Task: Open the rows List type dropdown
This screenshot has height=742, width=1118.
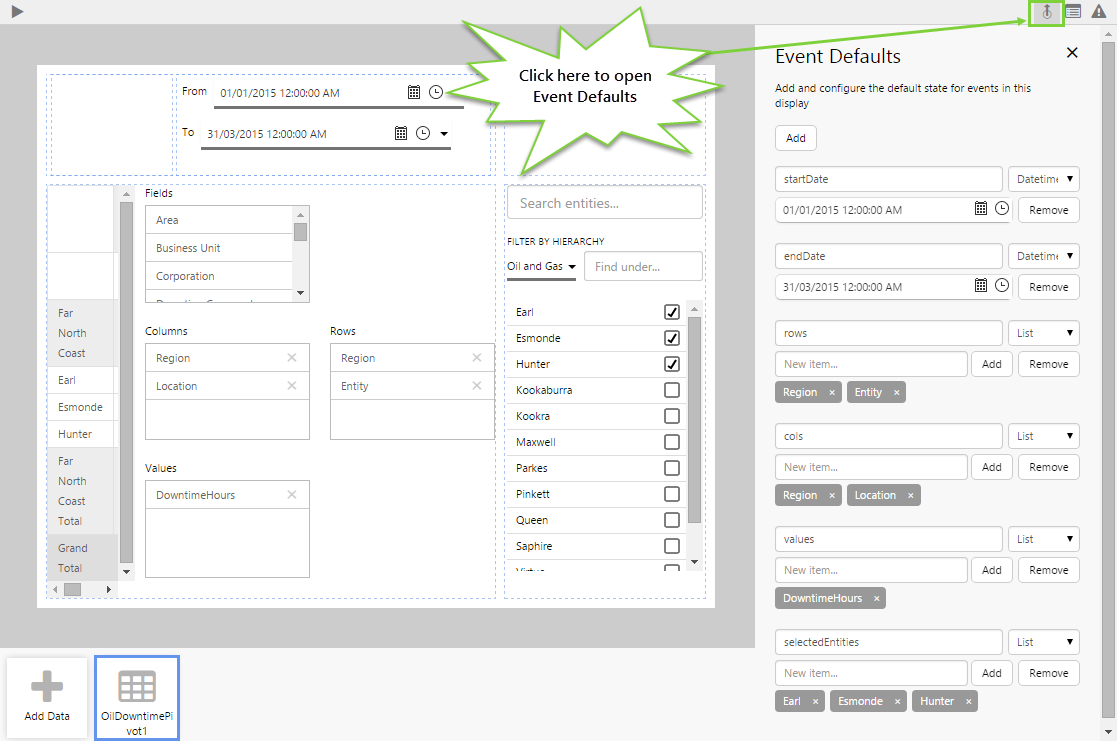Action: (1044, 333)
